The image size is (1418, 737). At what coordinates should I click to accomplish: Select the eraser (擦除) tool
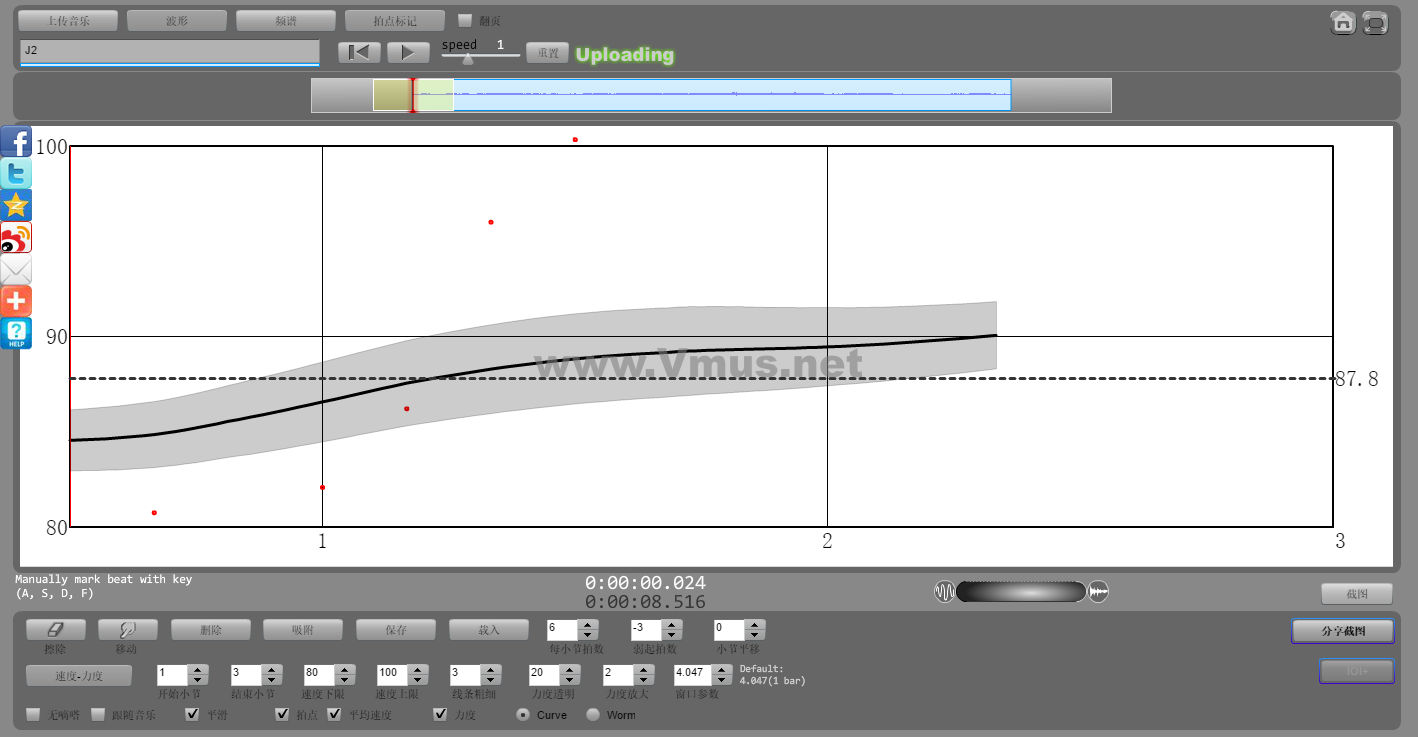click(x=55, y=629)
